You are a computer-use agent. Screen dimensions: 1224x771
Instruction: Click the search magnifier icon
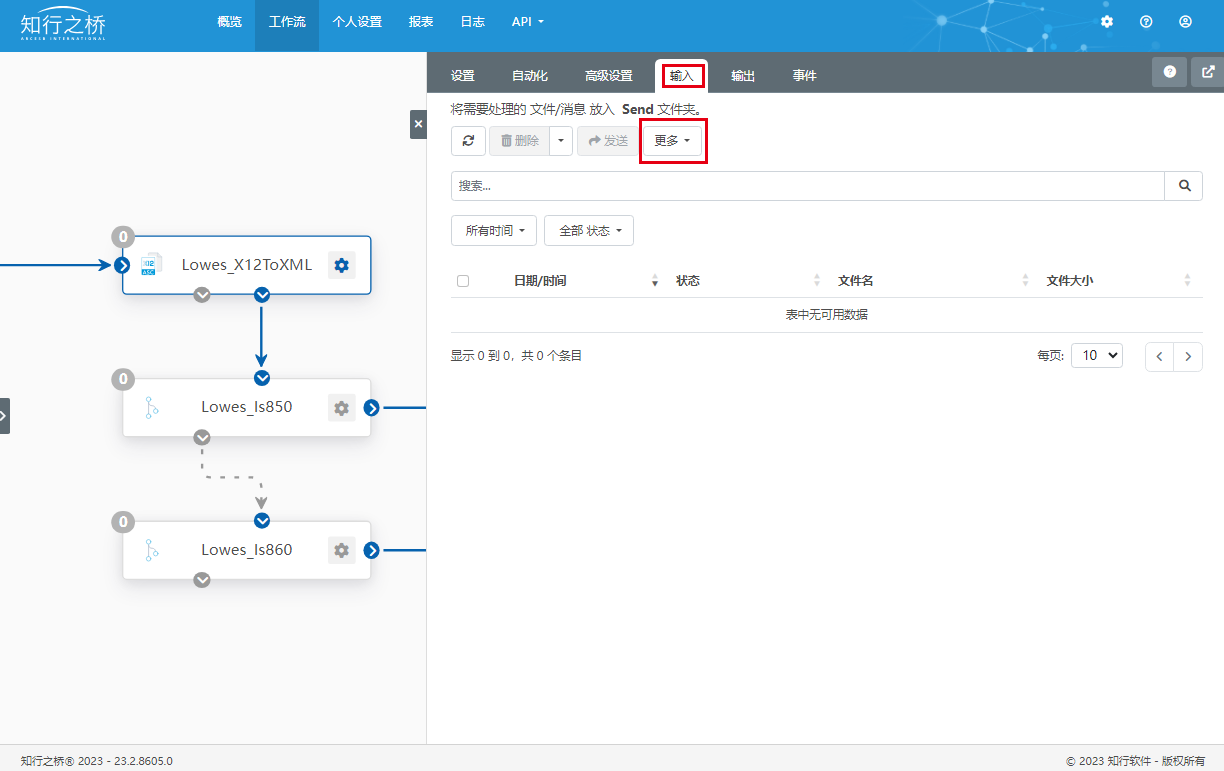click(x=1184, y=186)
